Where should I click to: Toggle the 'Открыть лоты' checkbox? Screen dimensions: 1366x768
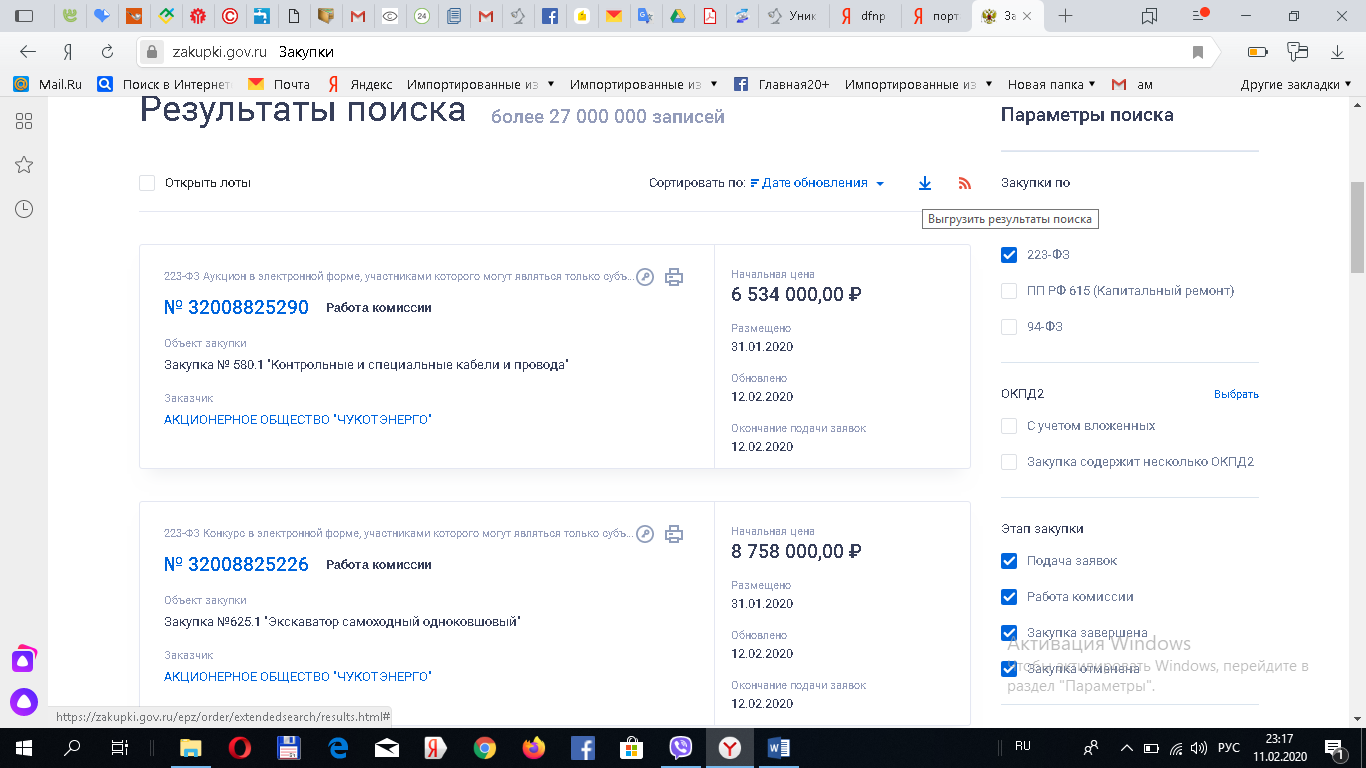(x=147, y=183)
